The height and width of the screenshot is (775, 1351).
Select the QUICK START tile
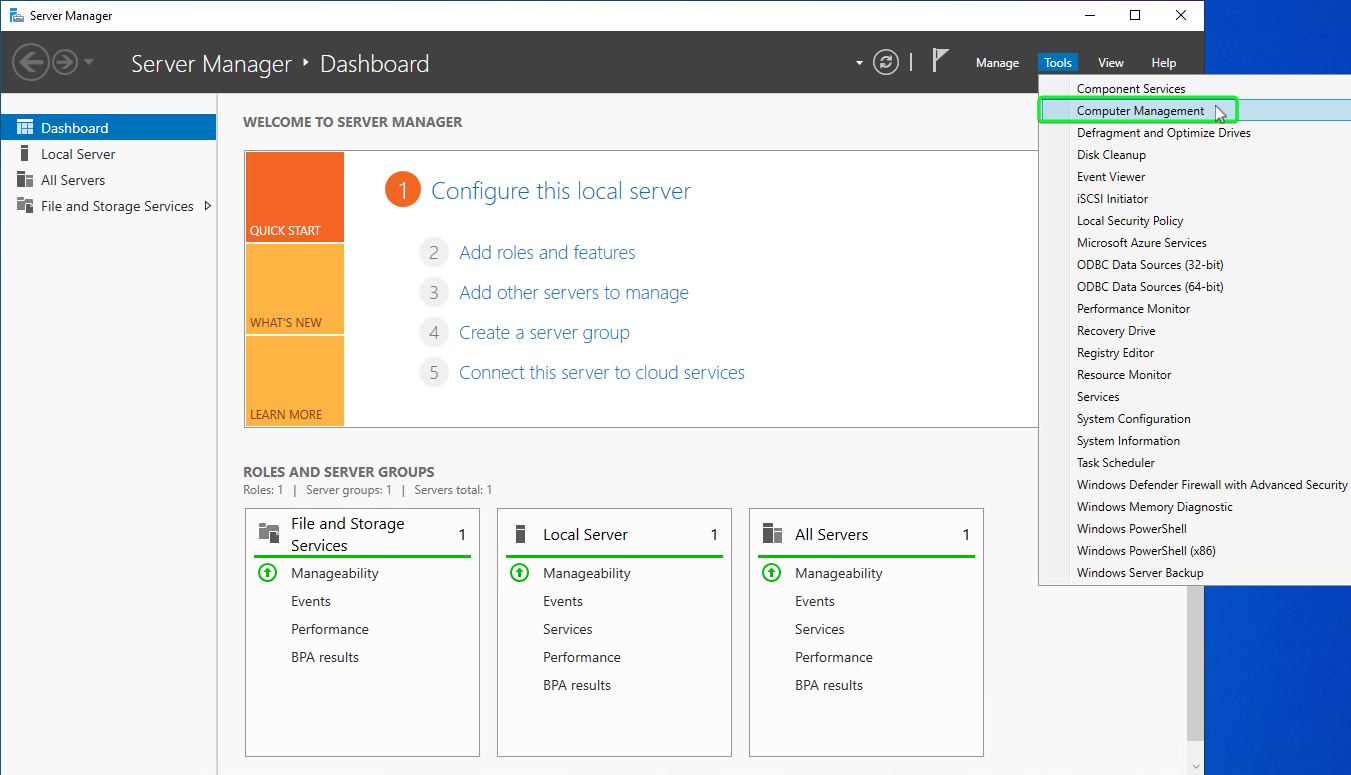pyautogui.click(x=295, y=197)
